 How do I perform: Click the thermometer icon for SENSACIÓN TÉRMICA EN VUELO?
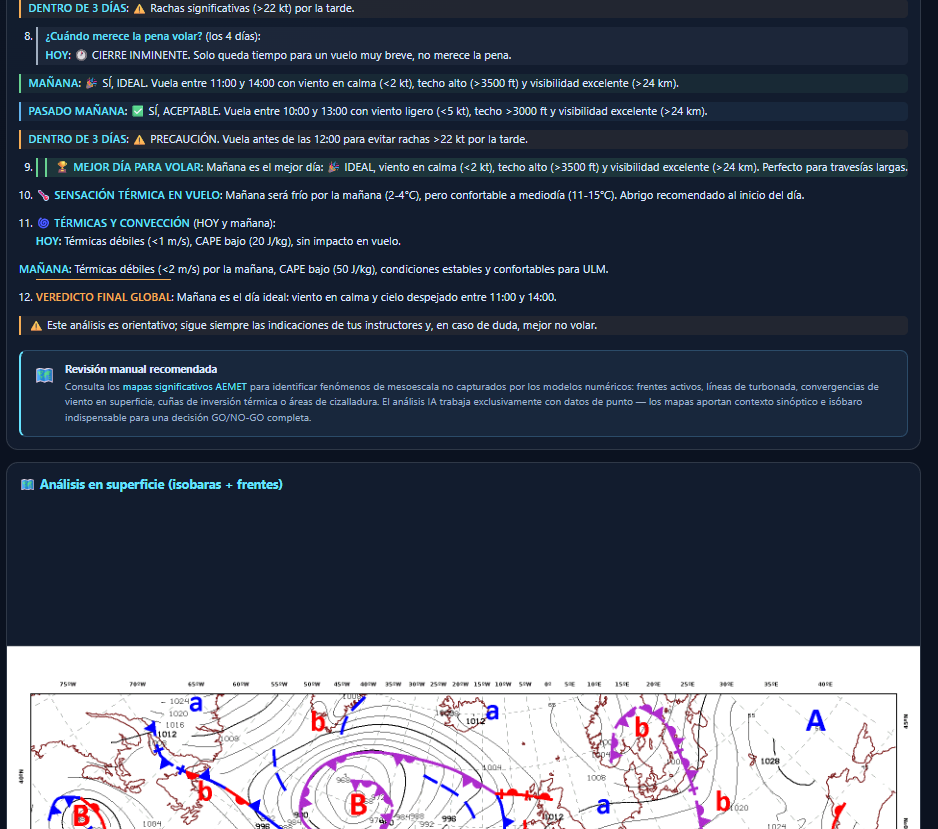tap(43, 195)
